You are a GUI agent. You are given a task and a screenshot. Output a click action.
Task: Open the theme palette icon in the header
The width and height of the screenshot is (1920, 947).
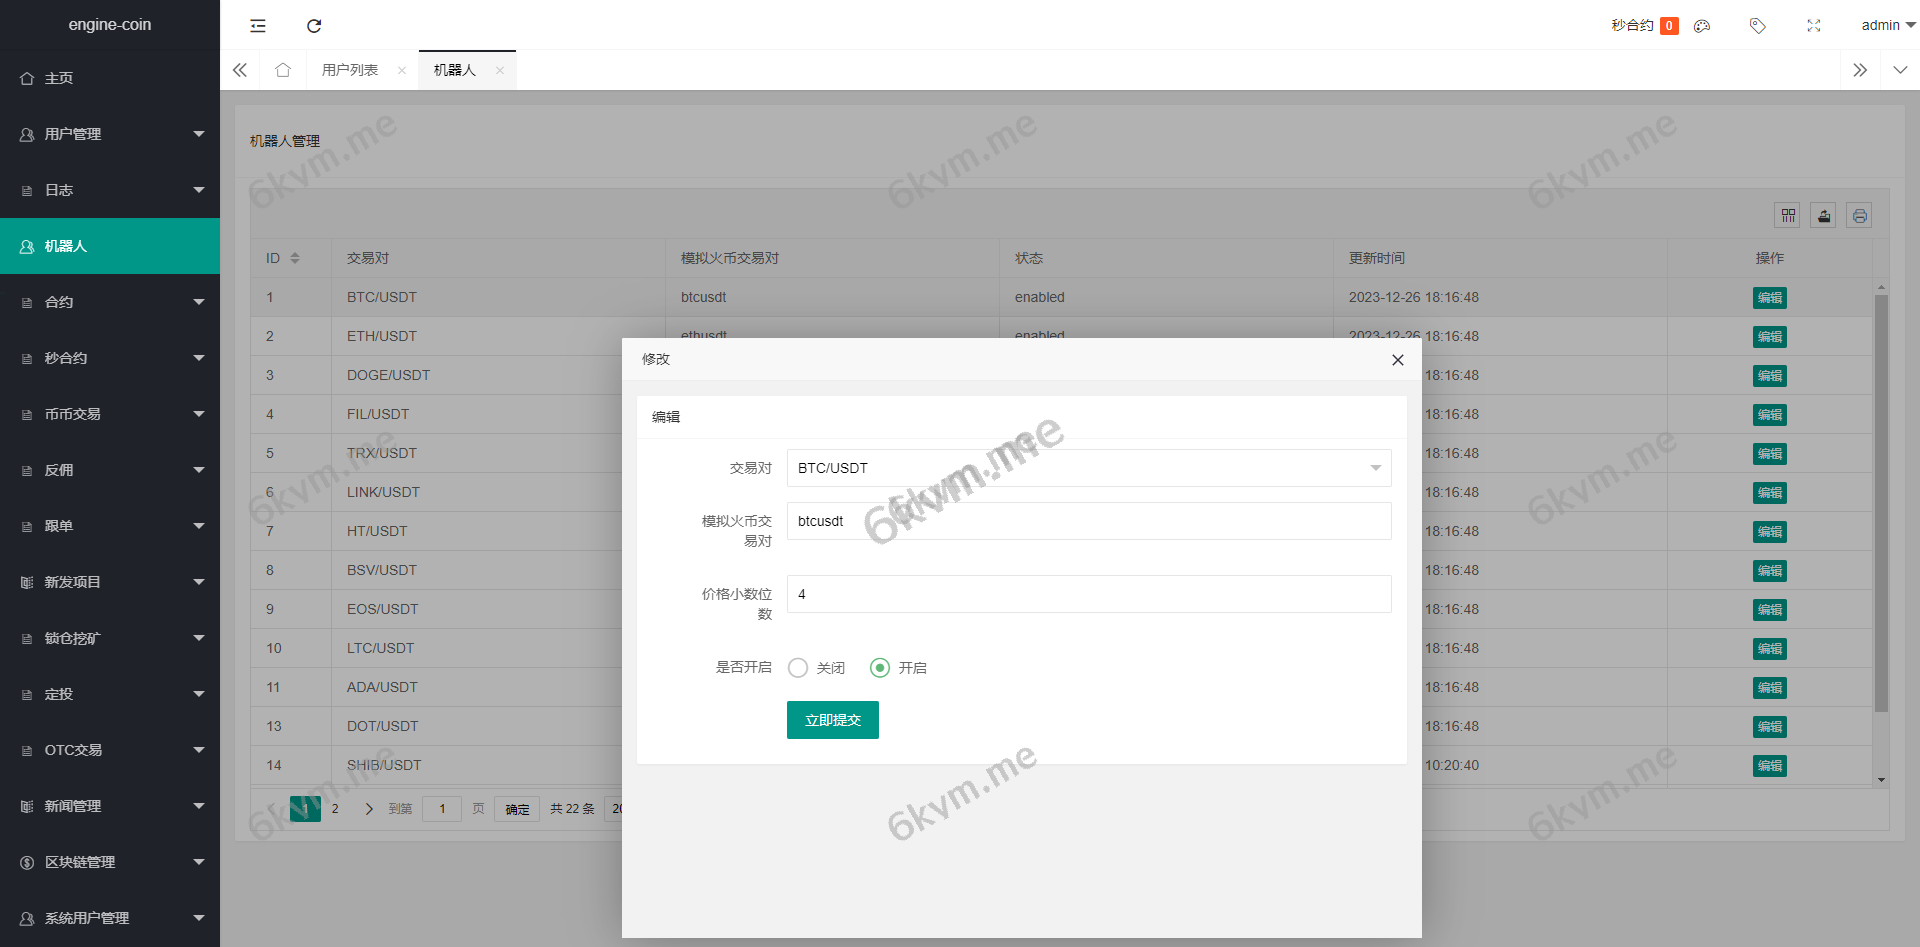point(1701,26)
